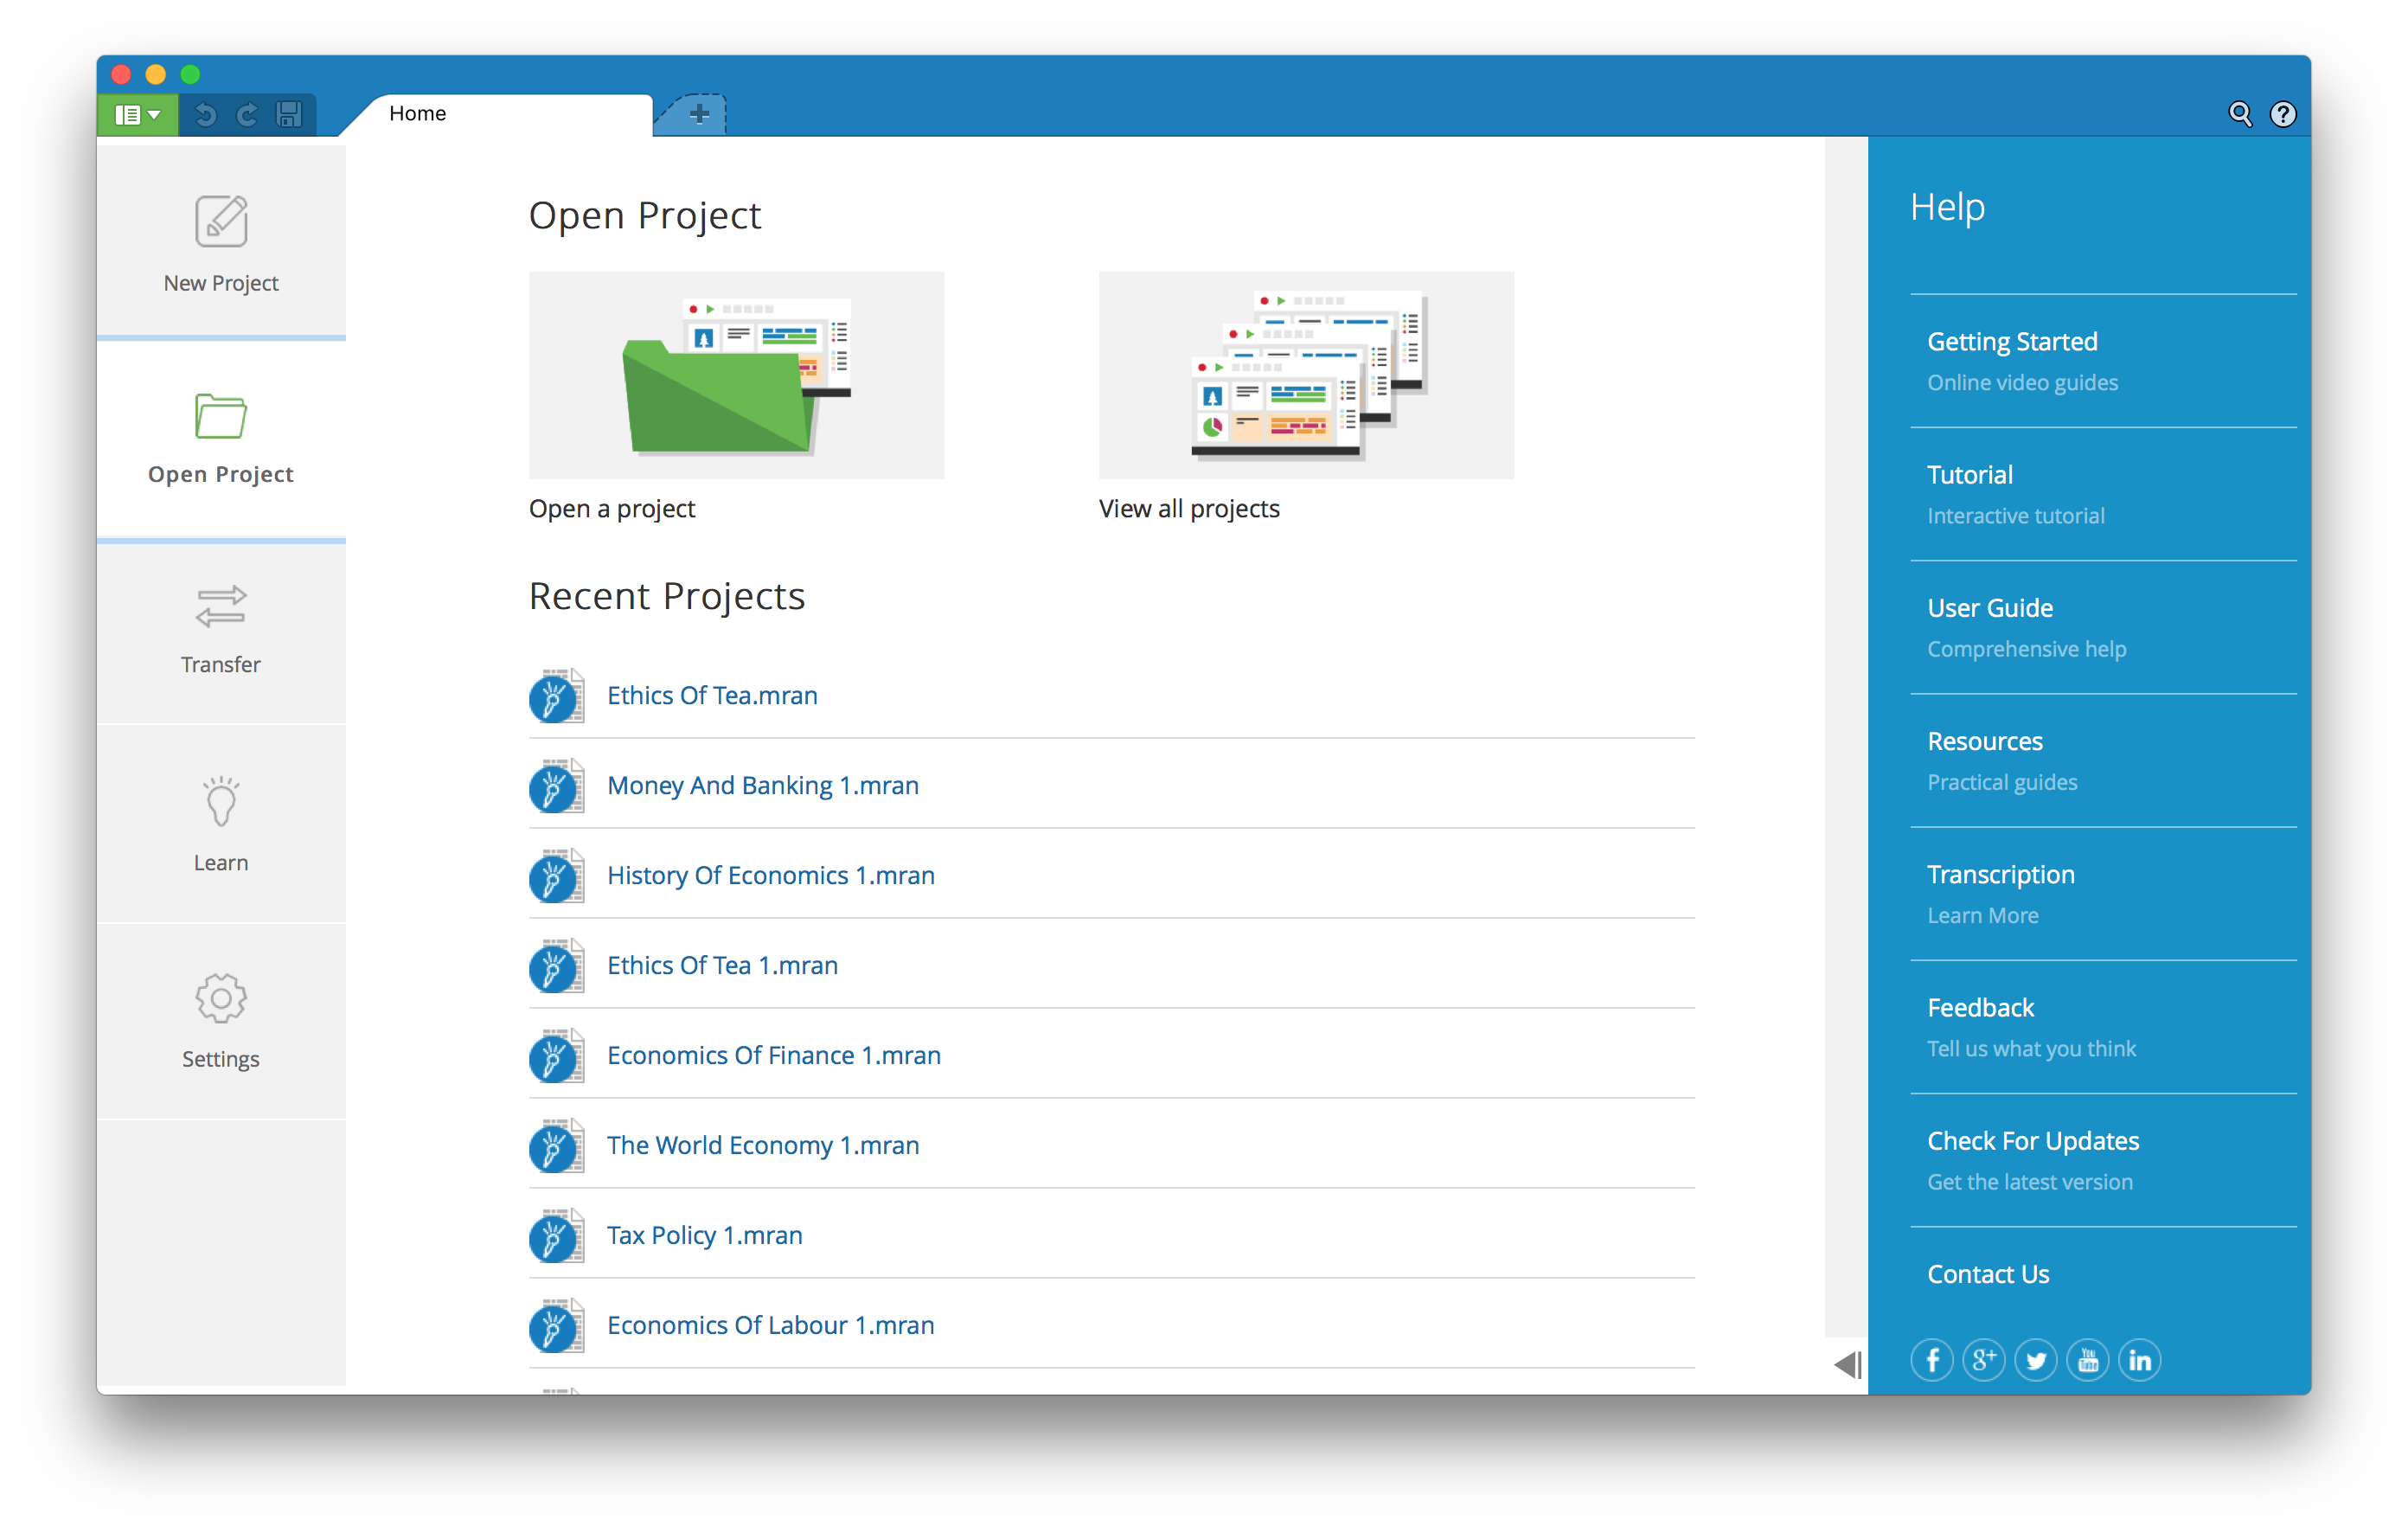Image resolution: width=2408 pixels, height=1533 pixels.
Task: Click the Getting Started help link
Action: point(2012,342)
